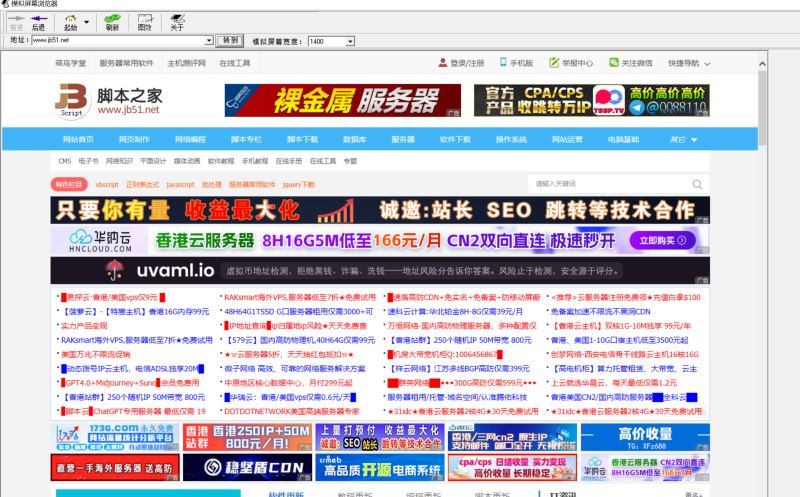Expand the 其它 menu in the blue nav bar

pos(683,139)
